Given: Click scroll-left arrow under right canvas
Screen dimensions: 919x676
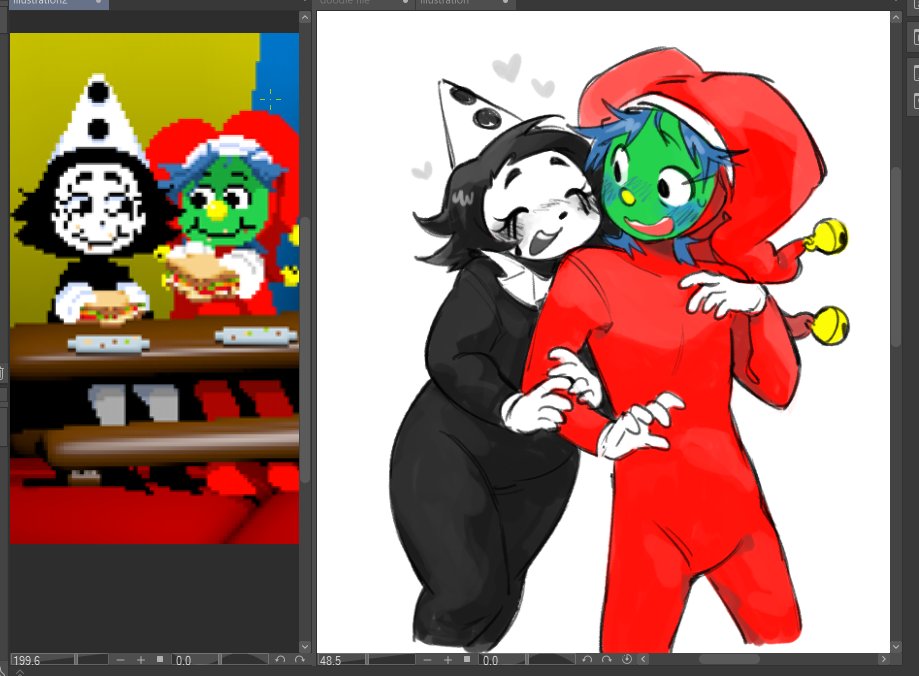Looking at the screenshot, I should [x=643, y=660].
